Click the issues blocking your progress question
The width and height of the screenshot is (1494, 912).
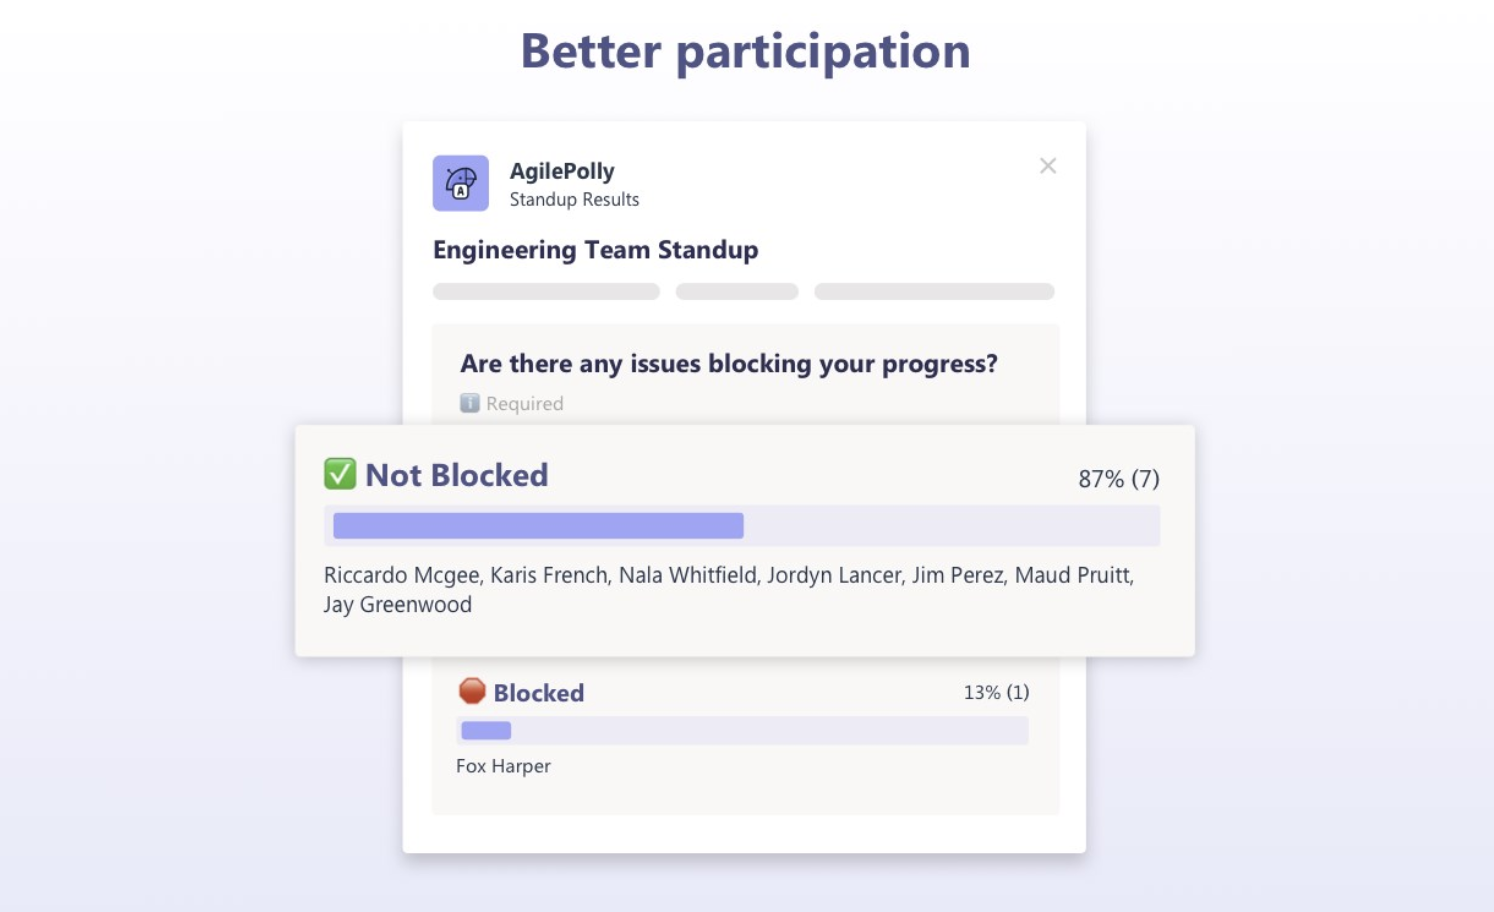(x=729, y=364)
